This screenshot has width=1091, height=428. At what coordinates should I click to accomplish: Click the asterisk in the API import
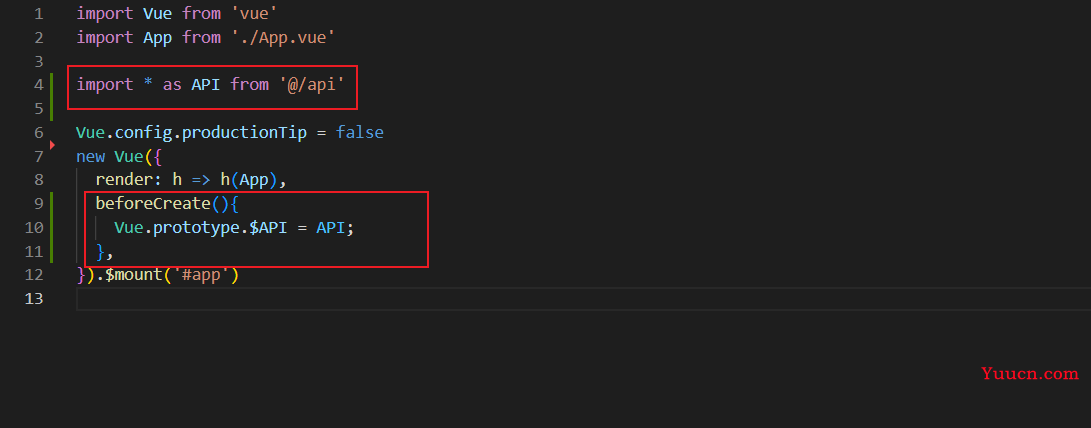click(x=148, y=85)
